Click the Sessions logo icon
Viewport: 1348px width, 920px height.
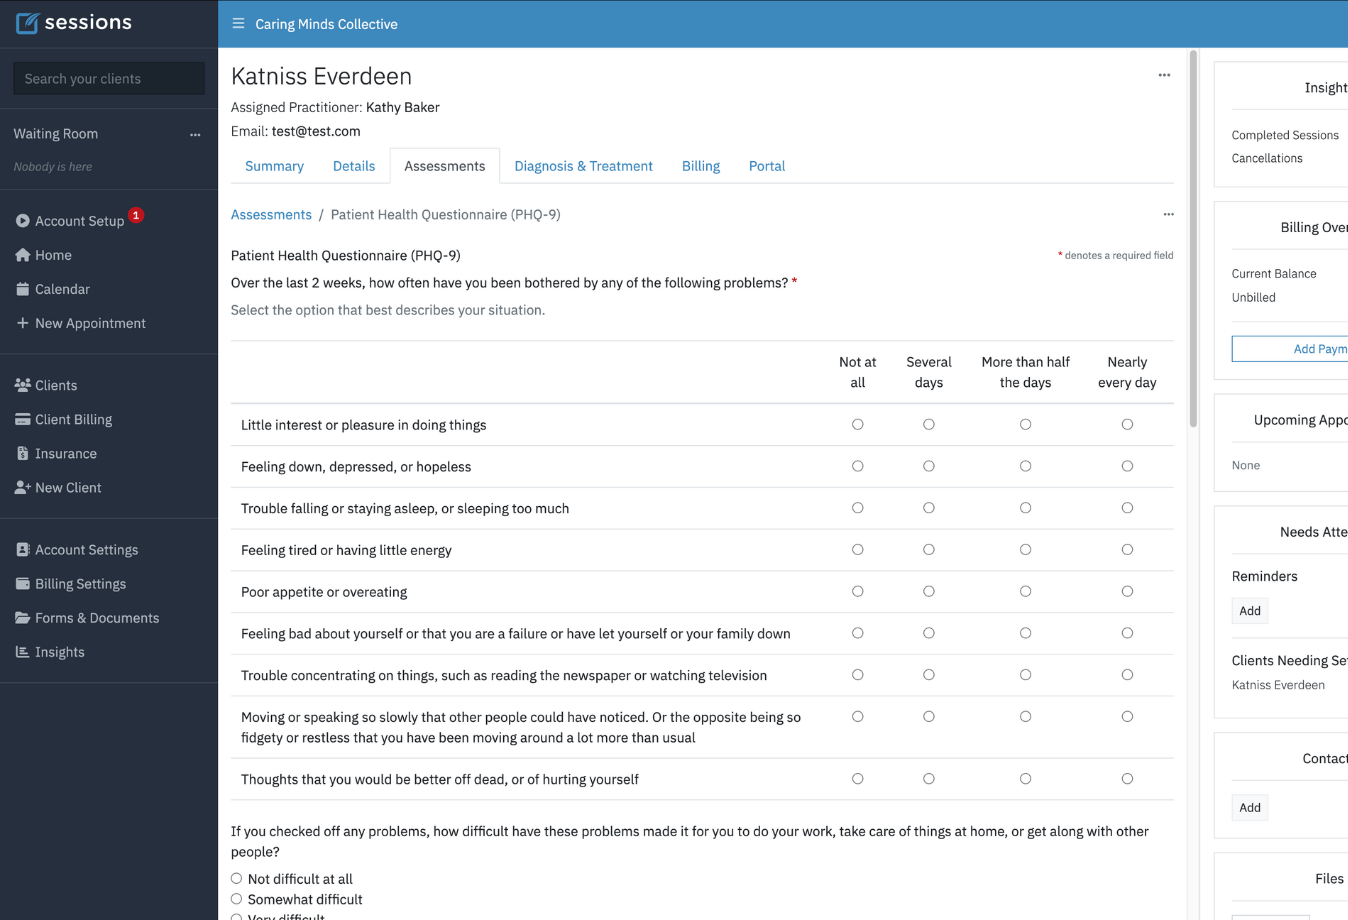tap(28, 23)
